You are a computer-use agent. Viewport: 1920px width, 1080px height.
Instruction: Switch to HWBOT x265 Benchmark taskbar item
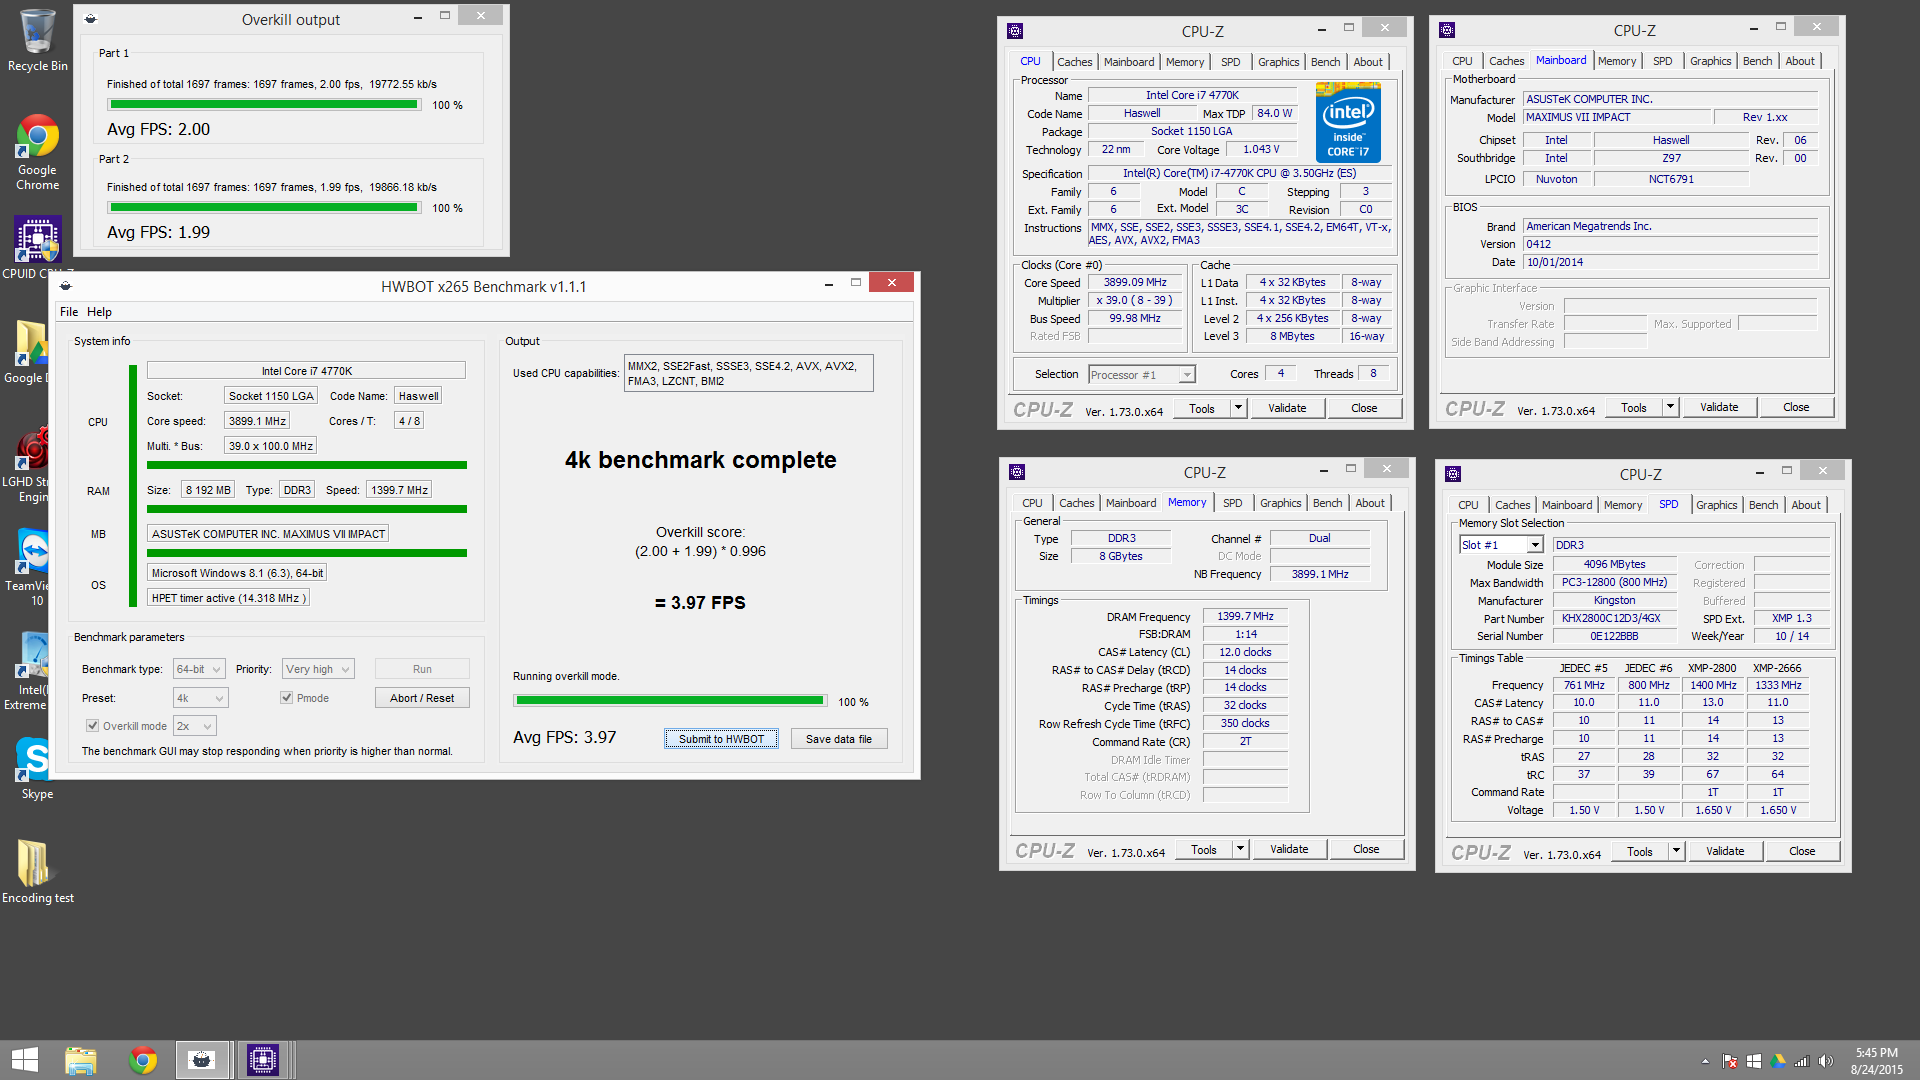[202, 1060]
